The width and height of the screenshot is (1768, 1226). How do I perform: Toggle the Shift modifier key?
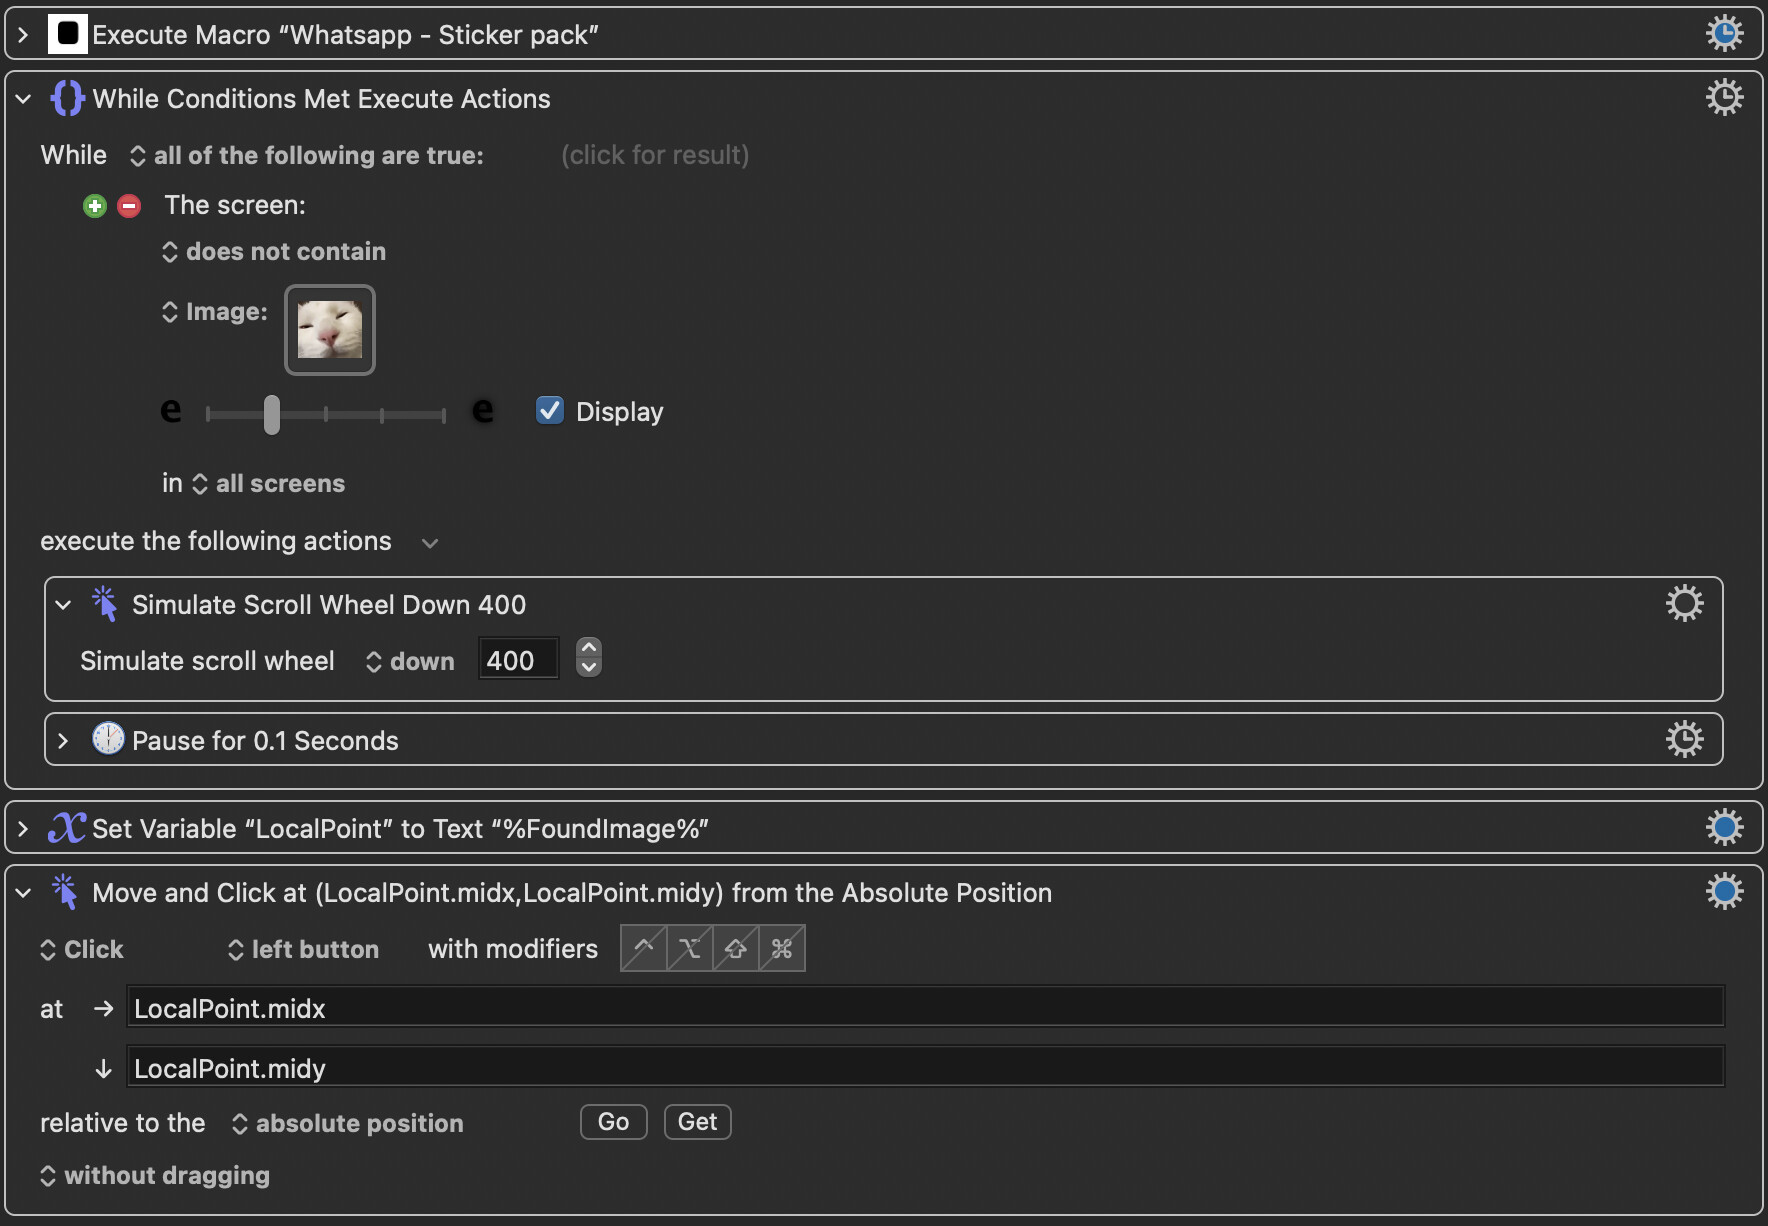tap(736, 949)
